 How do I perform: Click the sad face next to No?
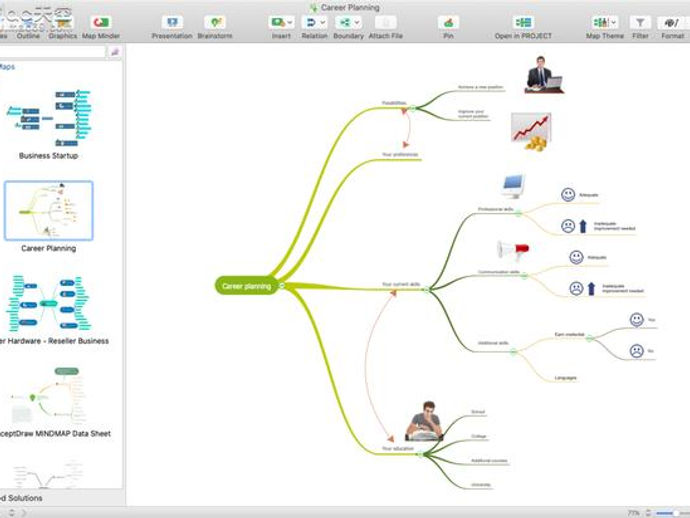coord(637,351)
